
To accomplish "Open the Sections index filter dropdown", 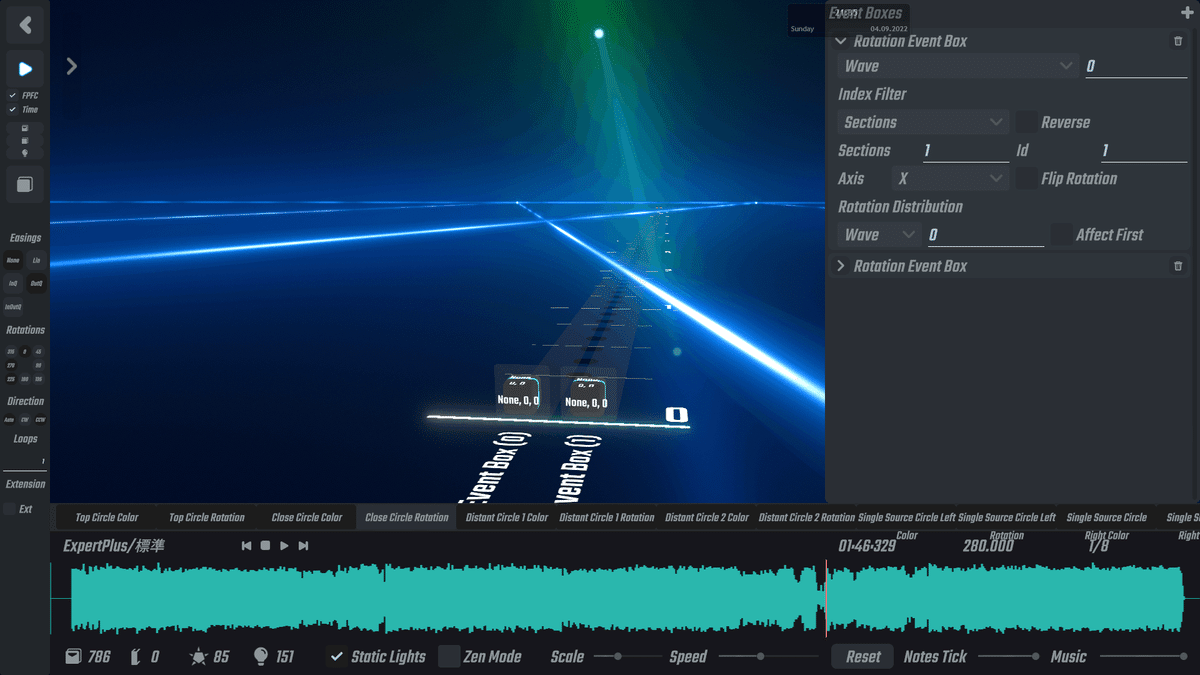I will [x=923, y=122].
